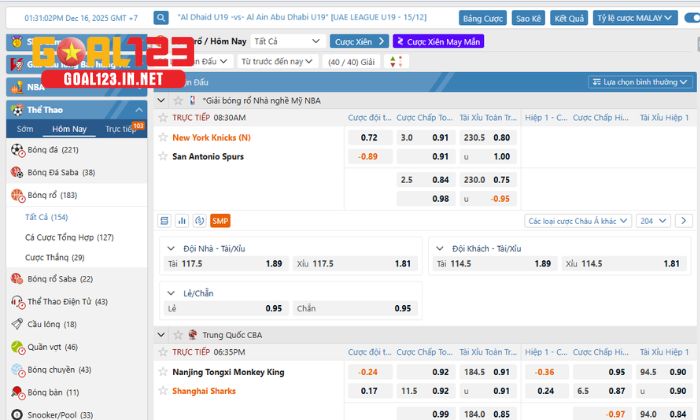Viewport: 700px width, 420px height.
Task: Click the live stream circular icon beside SMP
Action: point(200,220)
